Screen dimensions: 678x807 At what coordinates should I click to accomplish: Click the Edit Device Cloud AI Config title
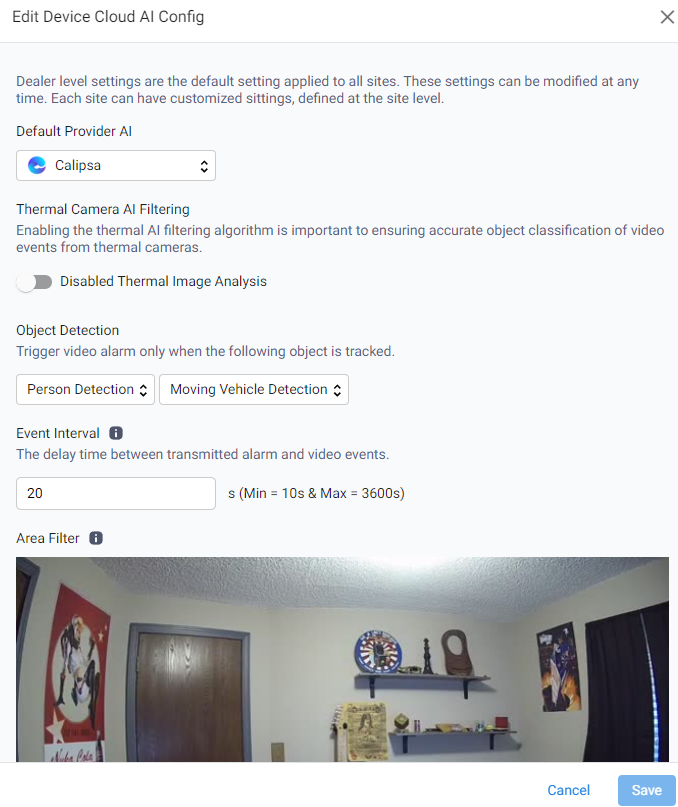[108, 17]
